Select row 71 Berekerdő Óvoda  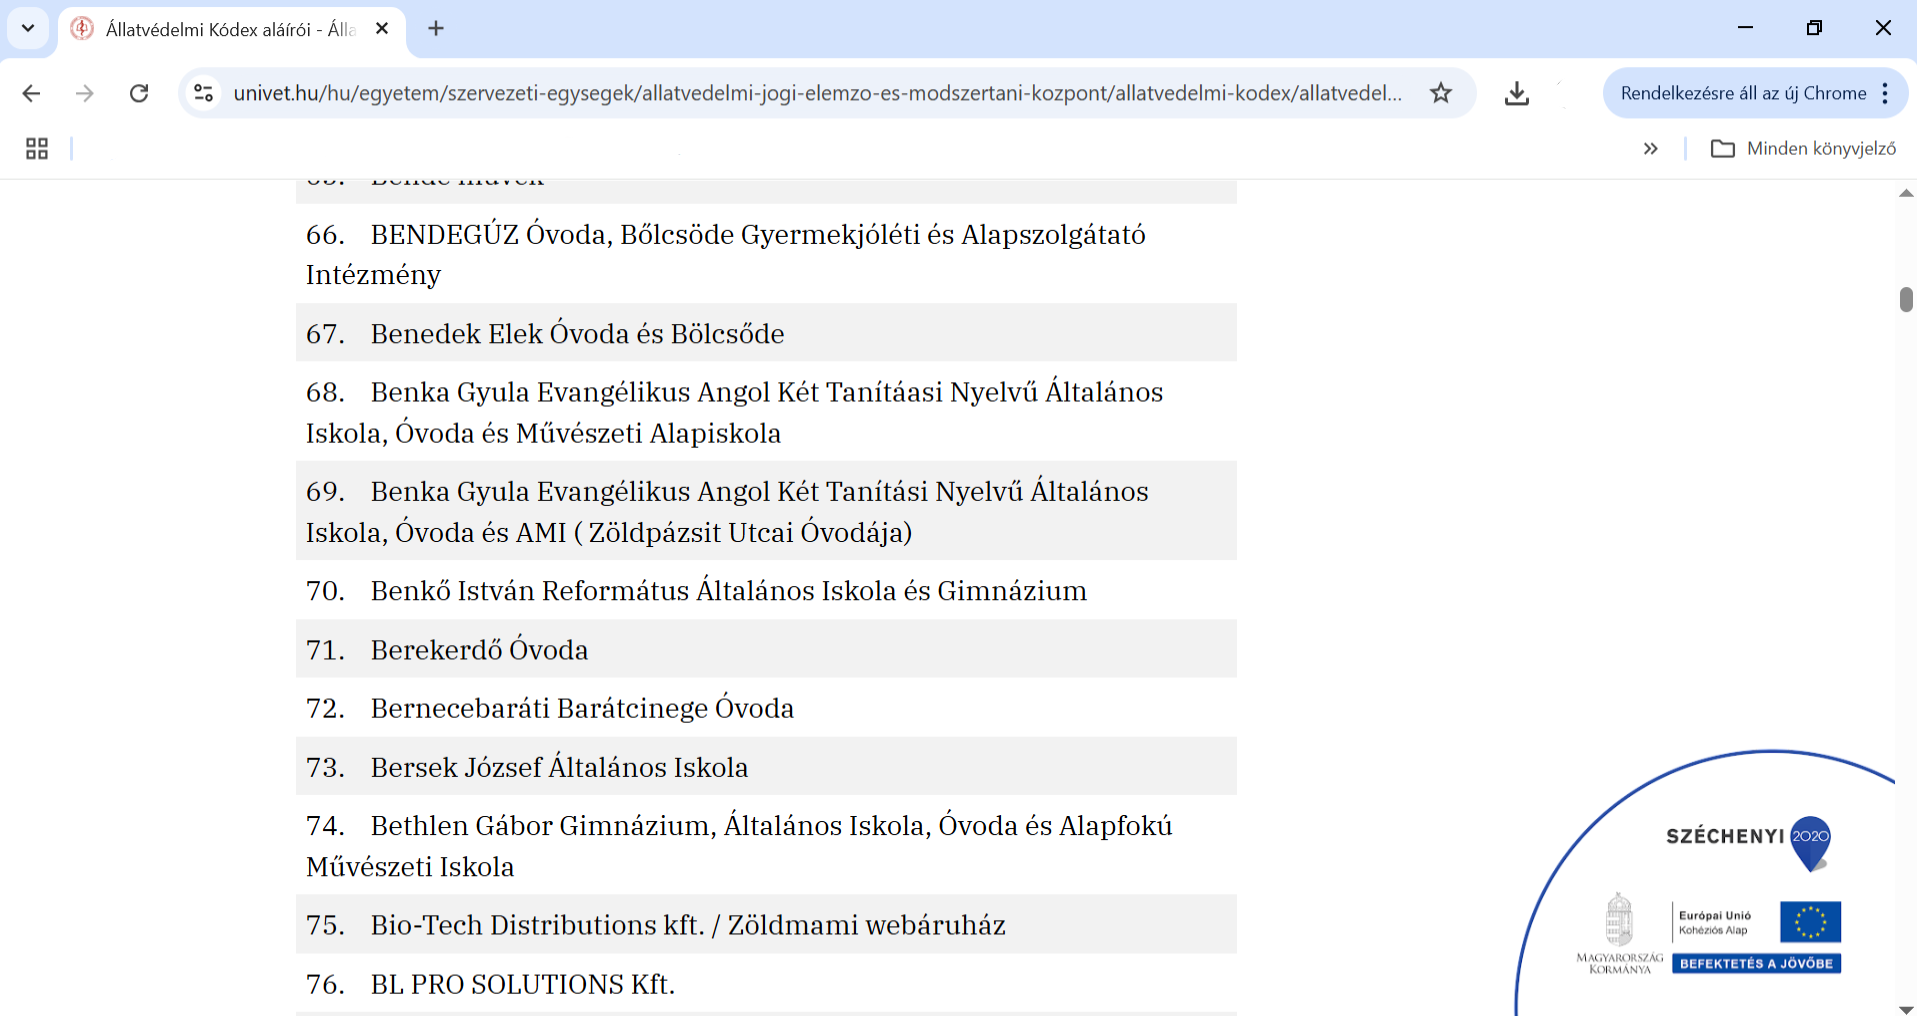click(766, 649)
